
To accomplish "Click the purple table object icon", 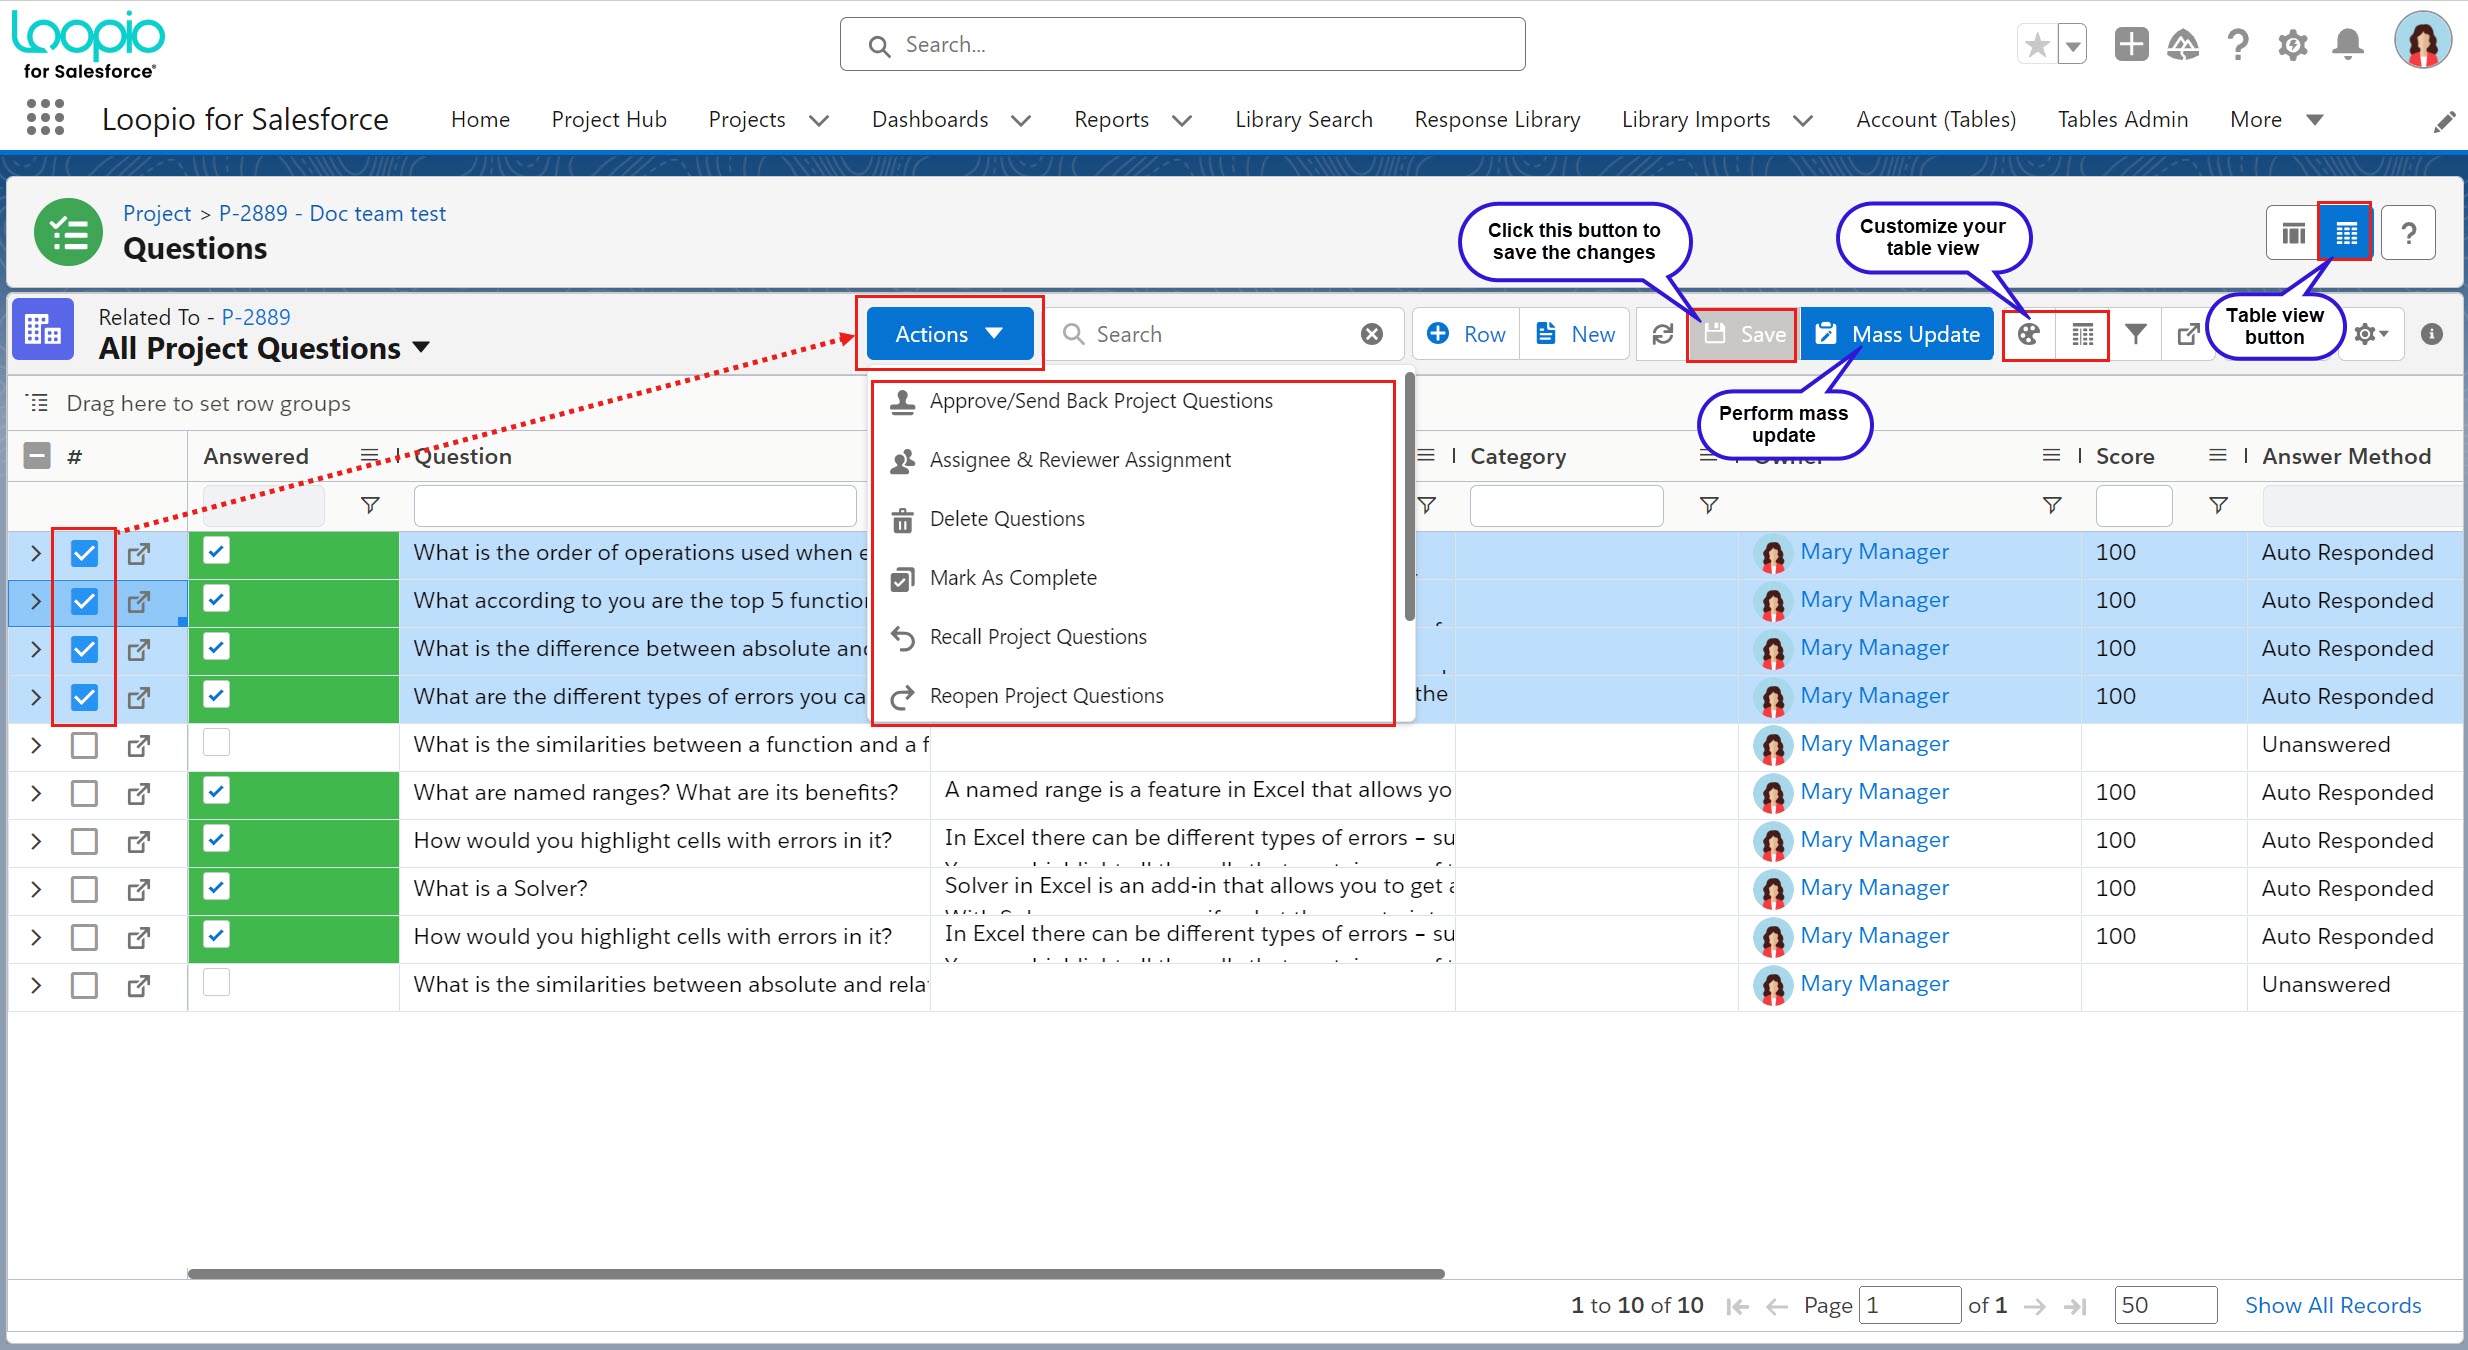I will coord(43,329).
